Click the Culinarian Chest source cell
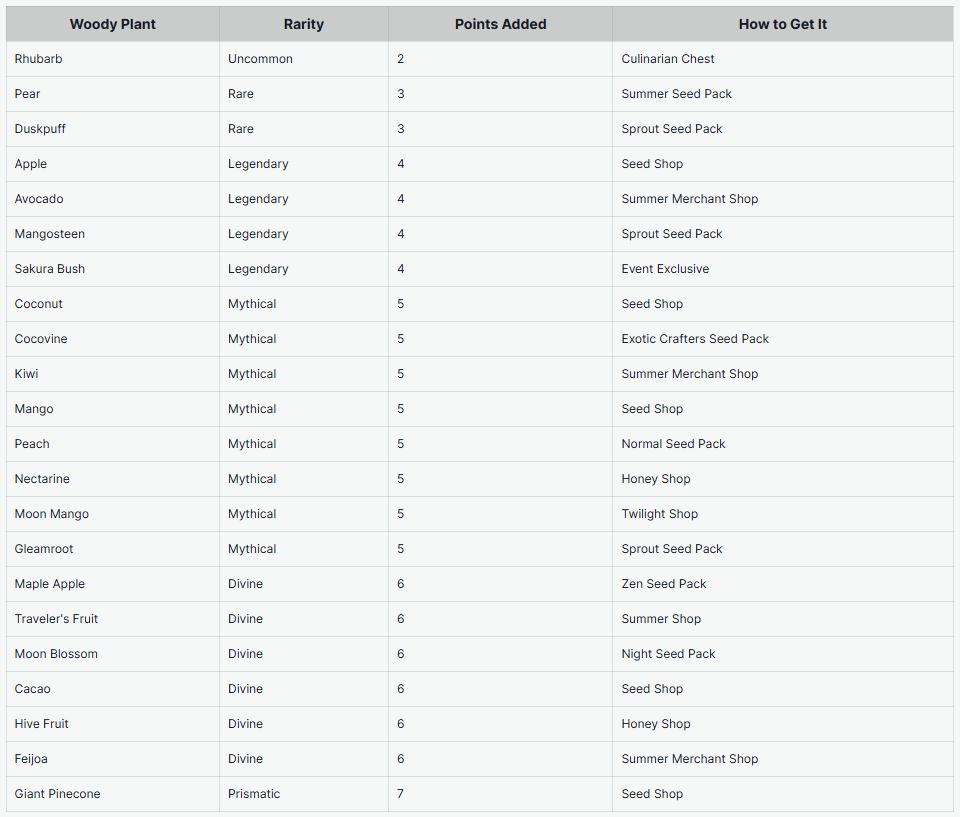 (668, 59)
